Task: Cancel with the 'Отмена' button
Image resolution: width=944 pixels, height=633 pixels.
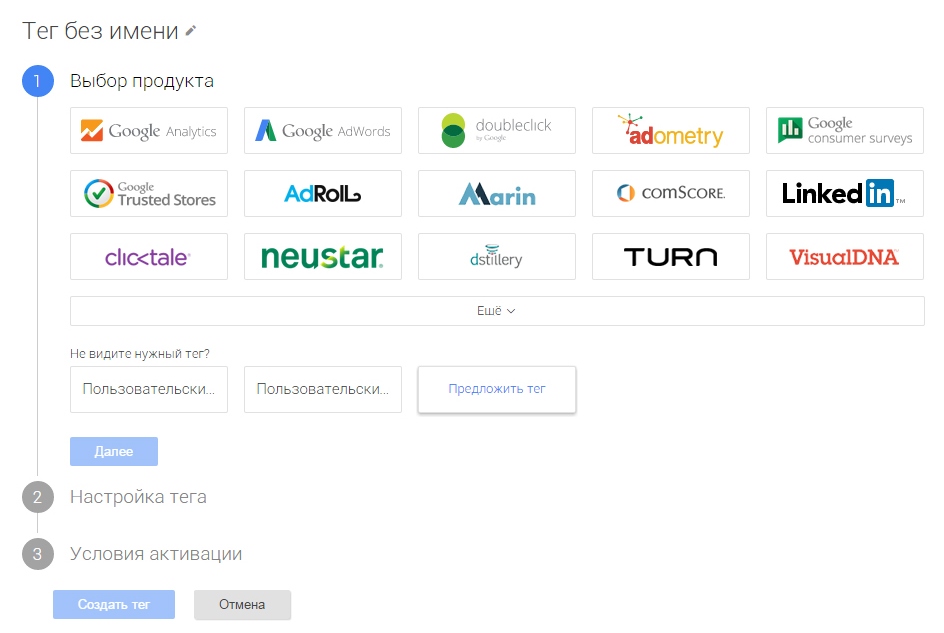Action: point(242,605)
